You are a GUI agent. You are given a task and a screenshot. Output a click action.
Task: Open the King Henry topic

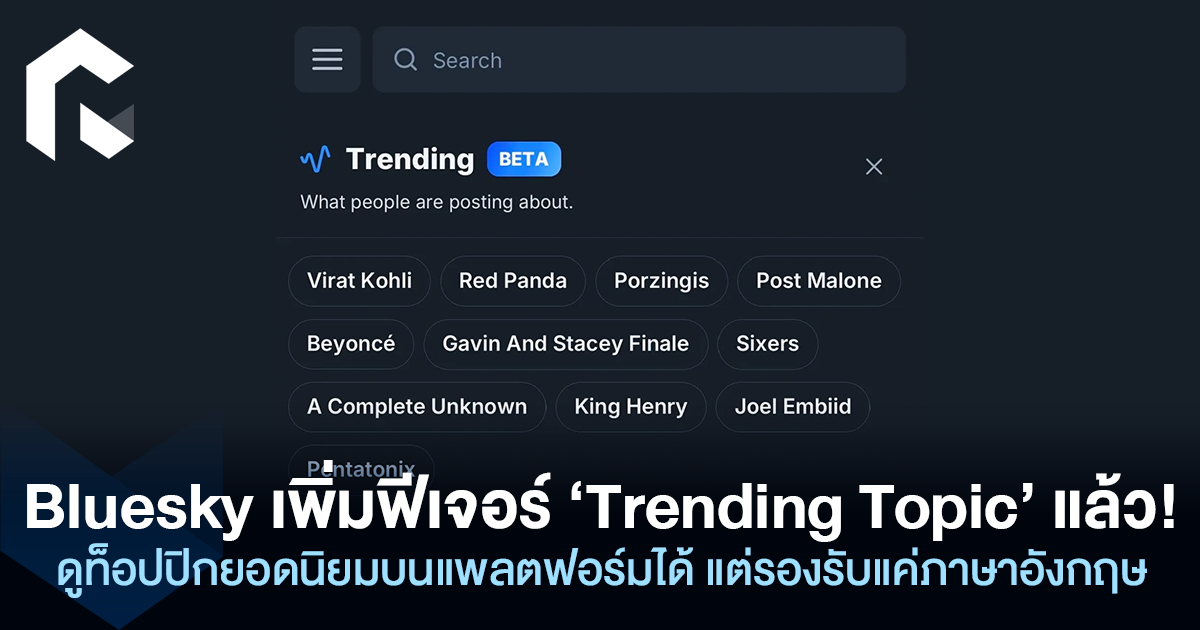(631, 407)
